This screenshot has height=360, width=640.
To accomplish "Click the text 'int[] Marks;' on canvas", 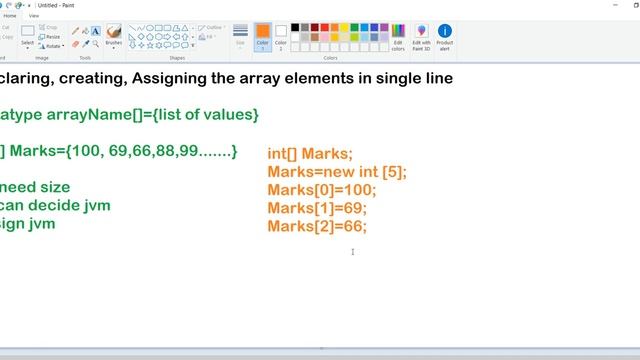I will [x=310, y=154].
